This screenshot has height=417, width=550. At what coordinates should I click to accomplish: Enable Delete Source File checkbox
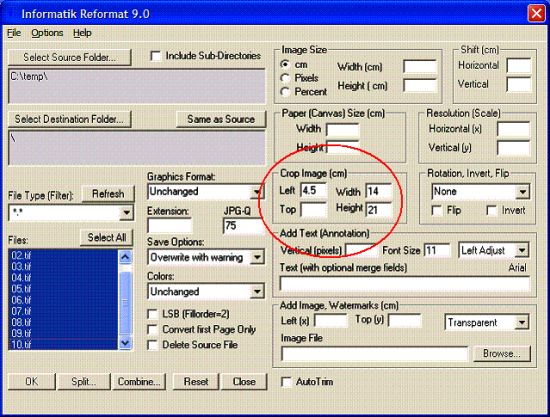[153, 345]
